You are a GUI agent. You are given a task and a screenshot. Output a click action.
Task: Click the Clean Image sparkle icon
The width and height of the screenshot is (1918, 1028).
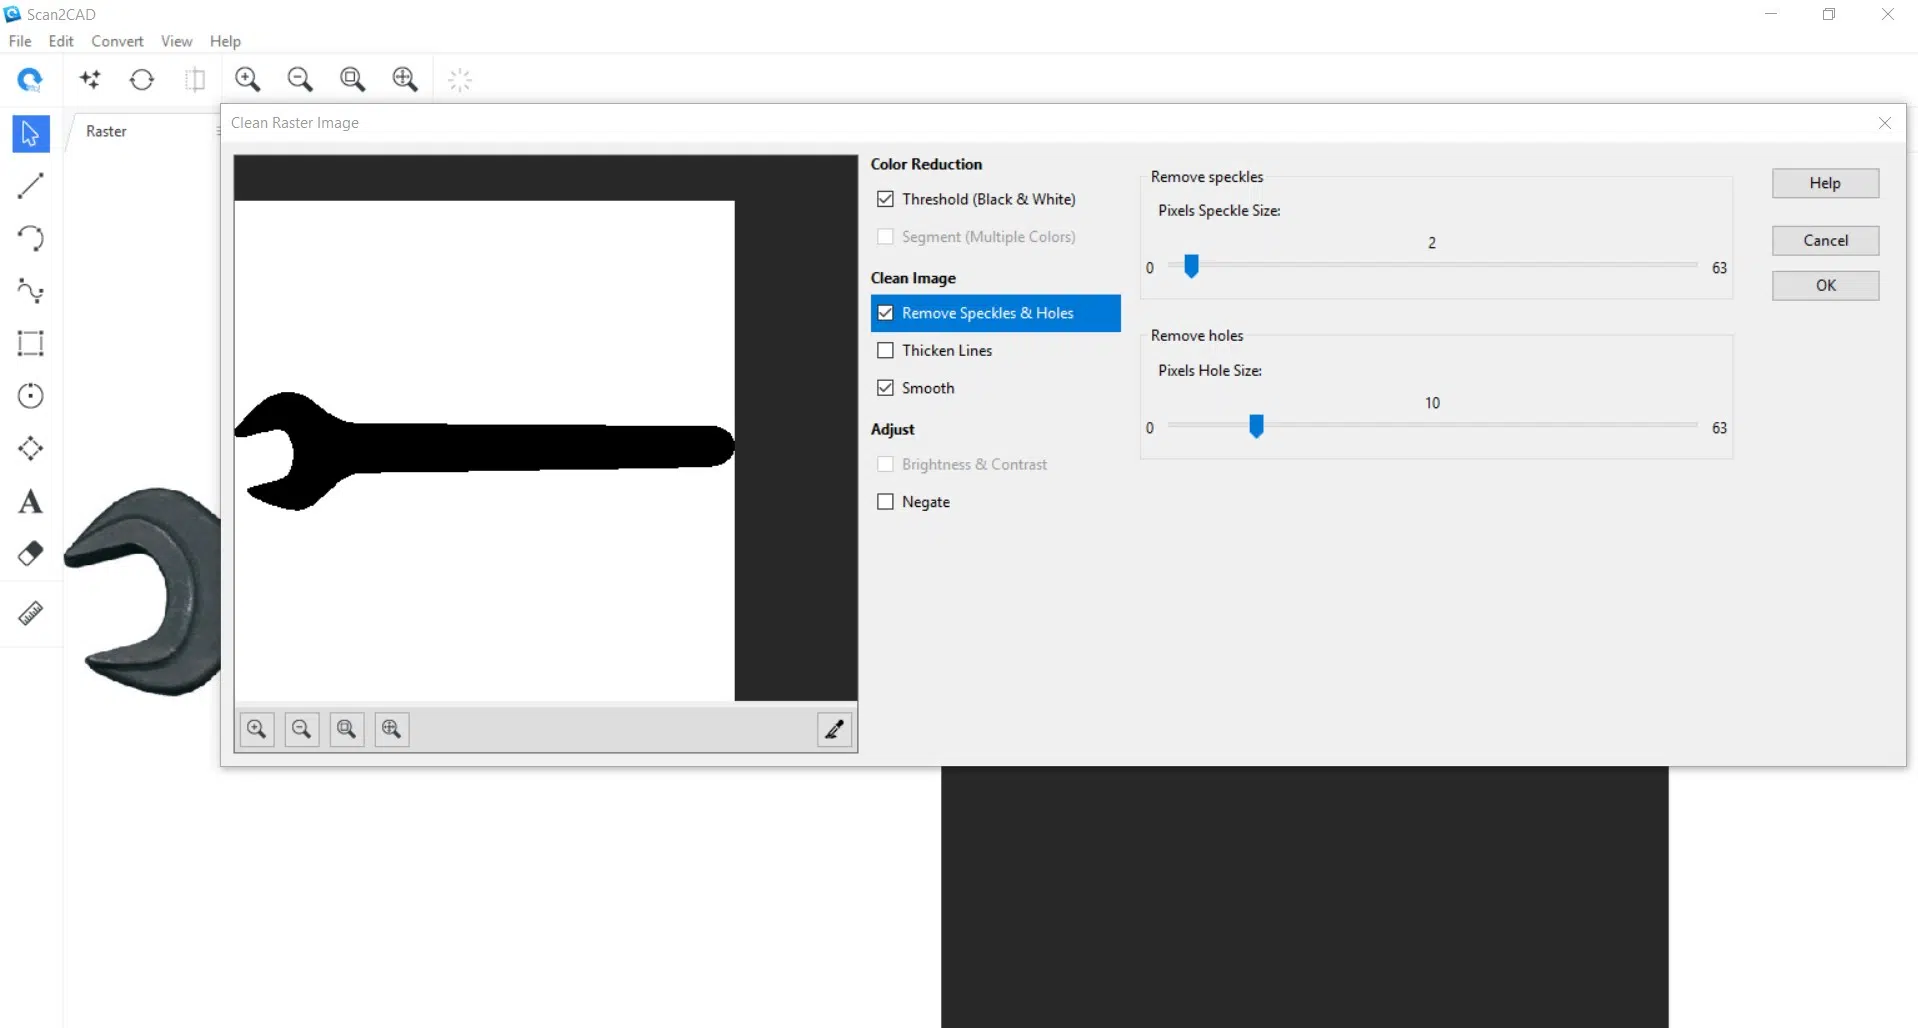(90, 79)
